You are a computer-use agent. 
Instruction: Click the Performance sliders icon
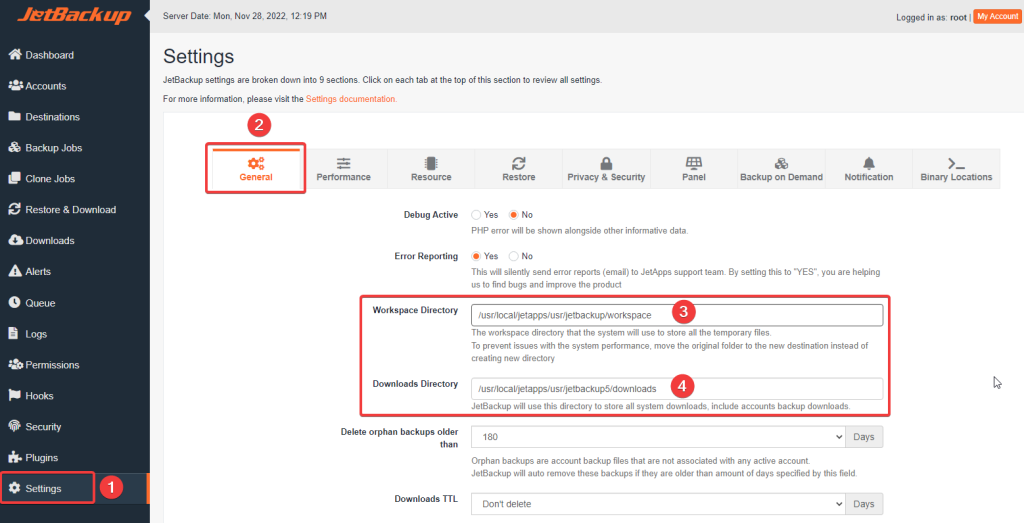[x=344, y=163]
